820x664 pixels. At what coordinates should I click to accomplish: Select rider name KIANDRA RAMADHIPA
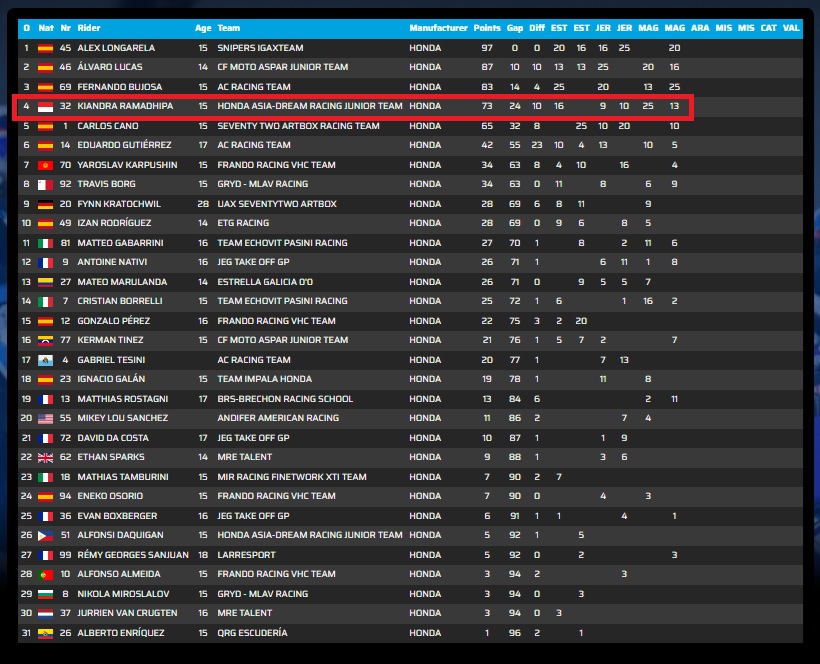pos(125,106)
